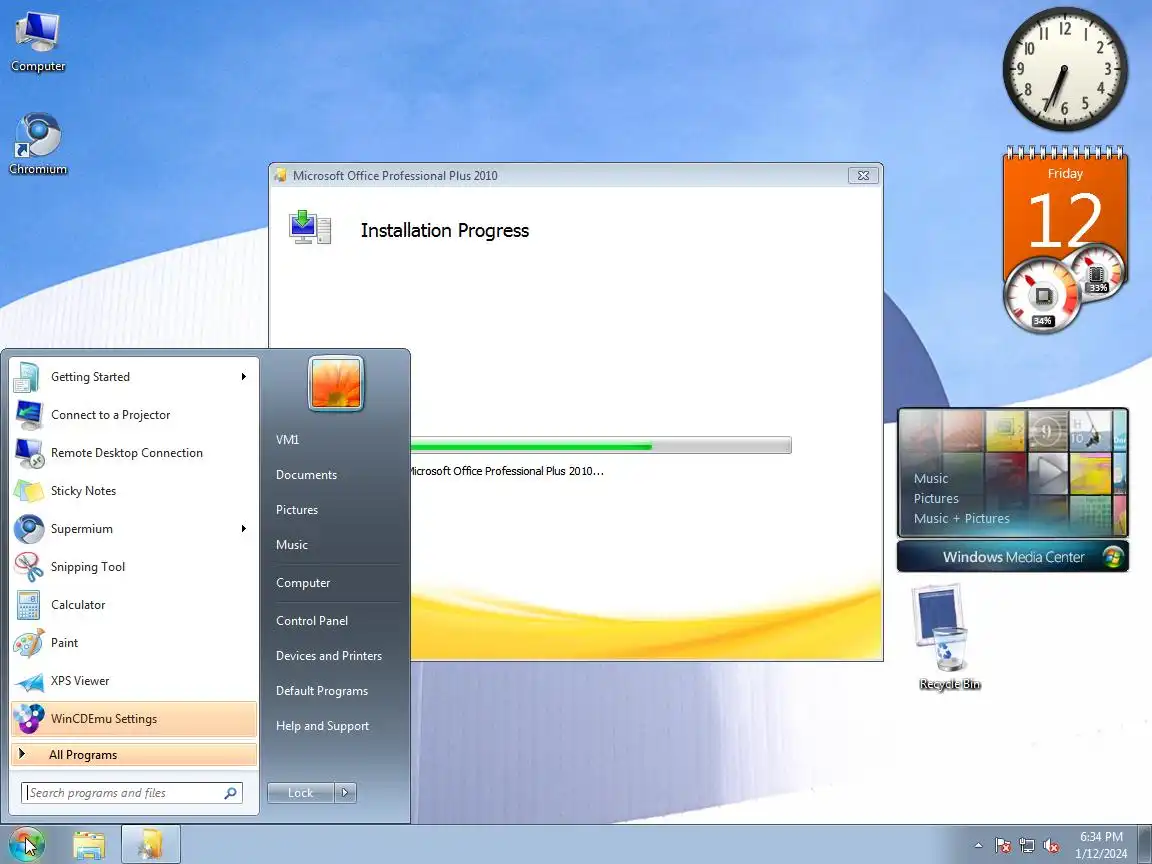Select Music in Media Center gadget

point(931,478)
